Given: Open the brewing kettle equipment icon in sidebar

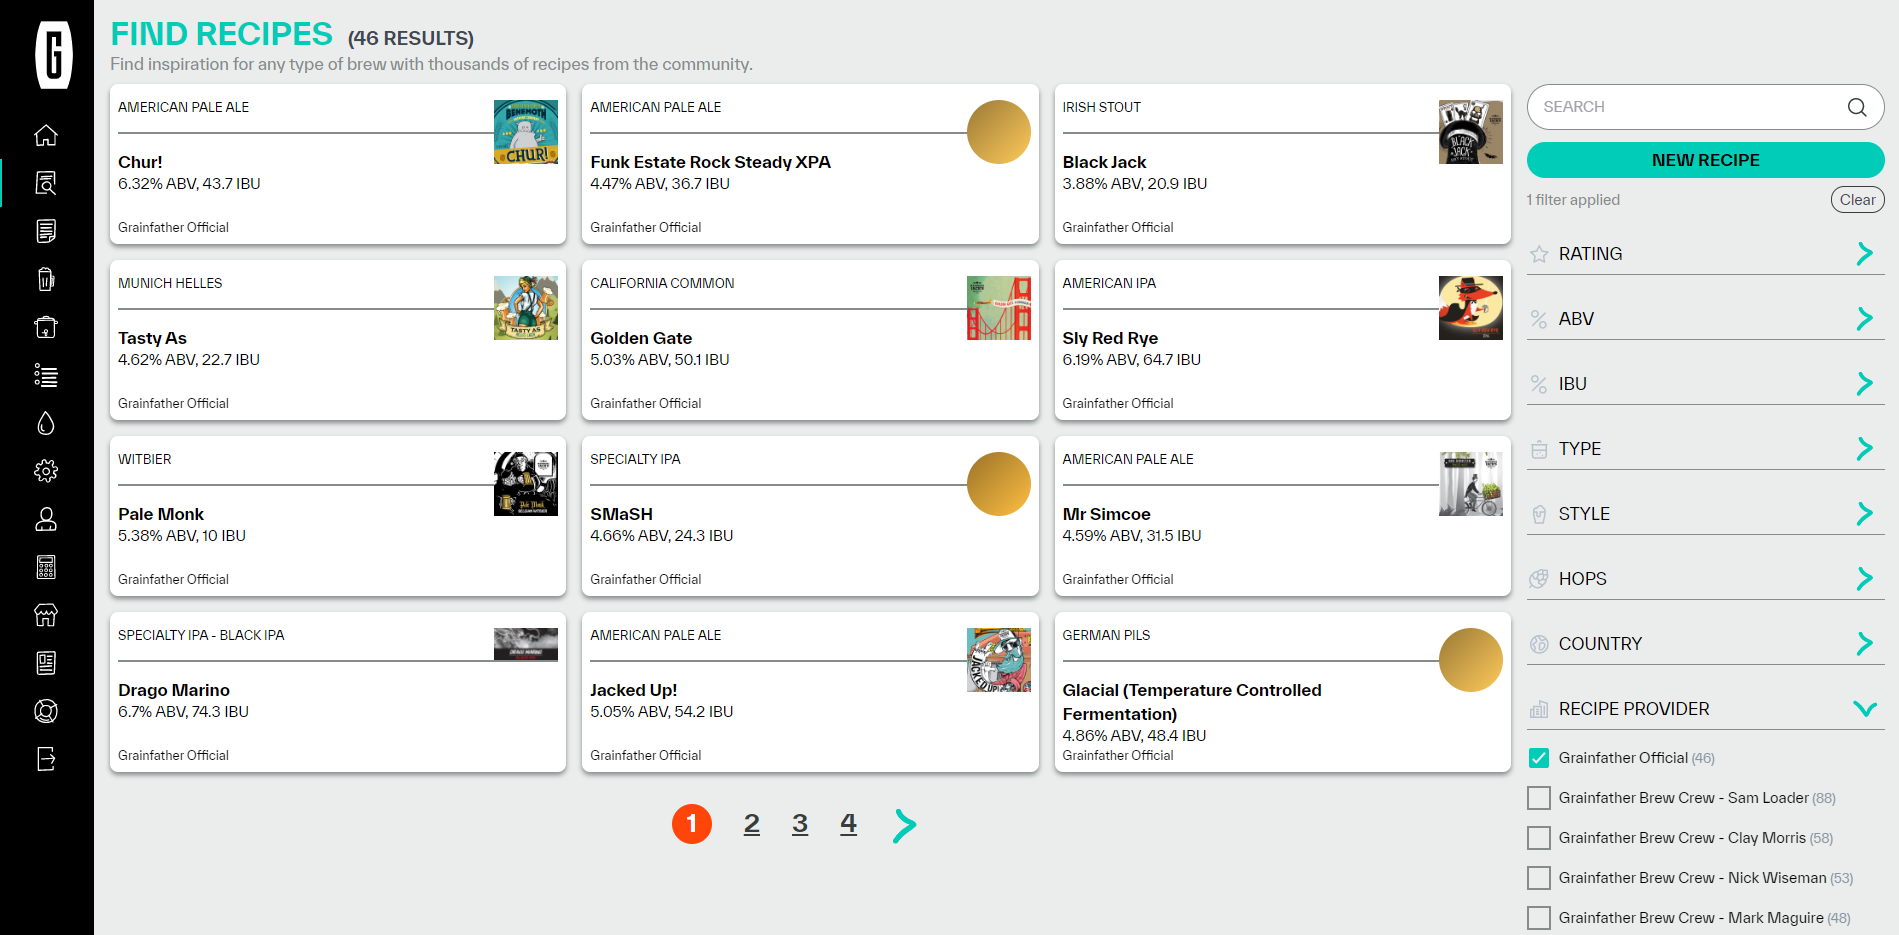Looking at the screenshot, I should (46, 327).
